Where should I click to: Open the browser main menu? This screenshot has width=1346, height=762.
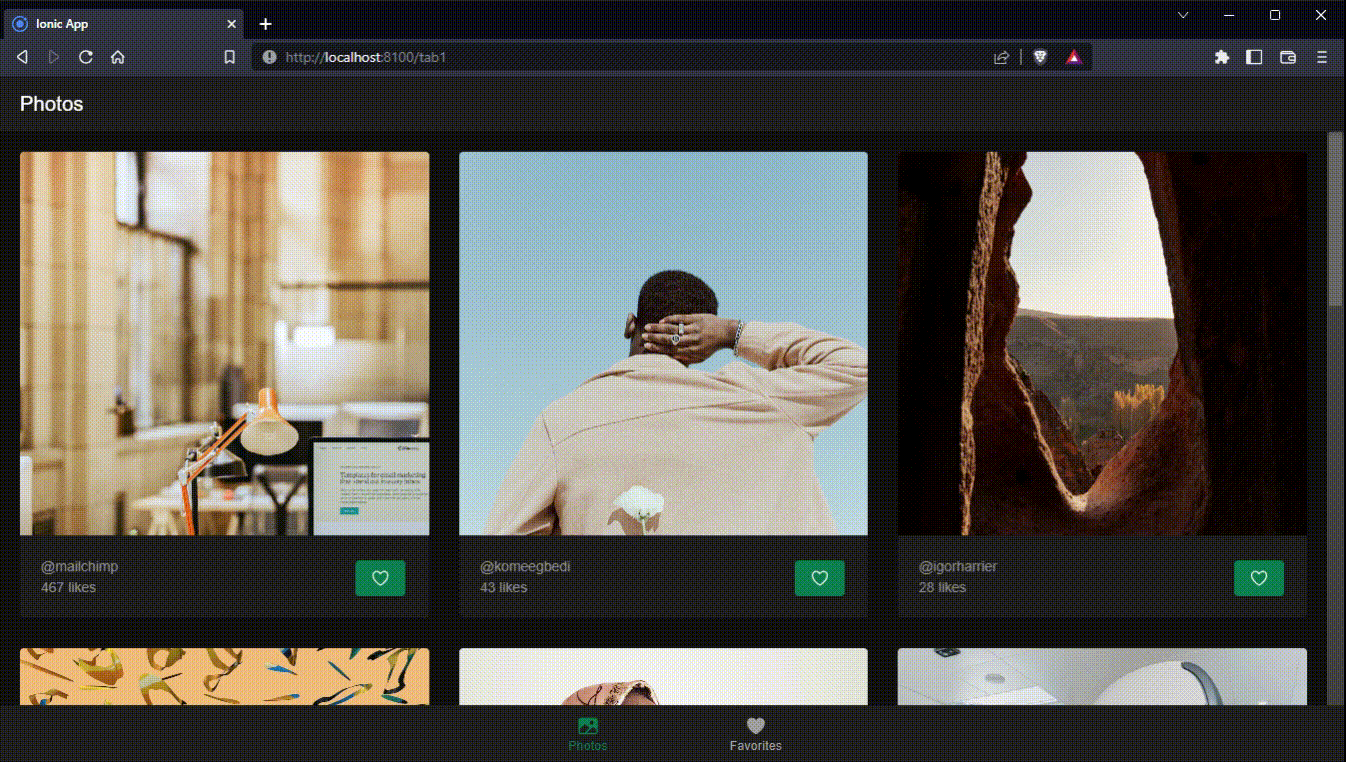click(x=1322, y=58)
